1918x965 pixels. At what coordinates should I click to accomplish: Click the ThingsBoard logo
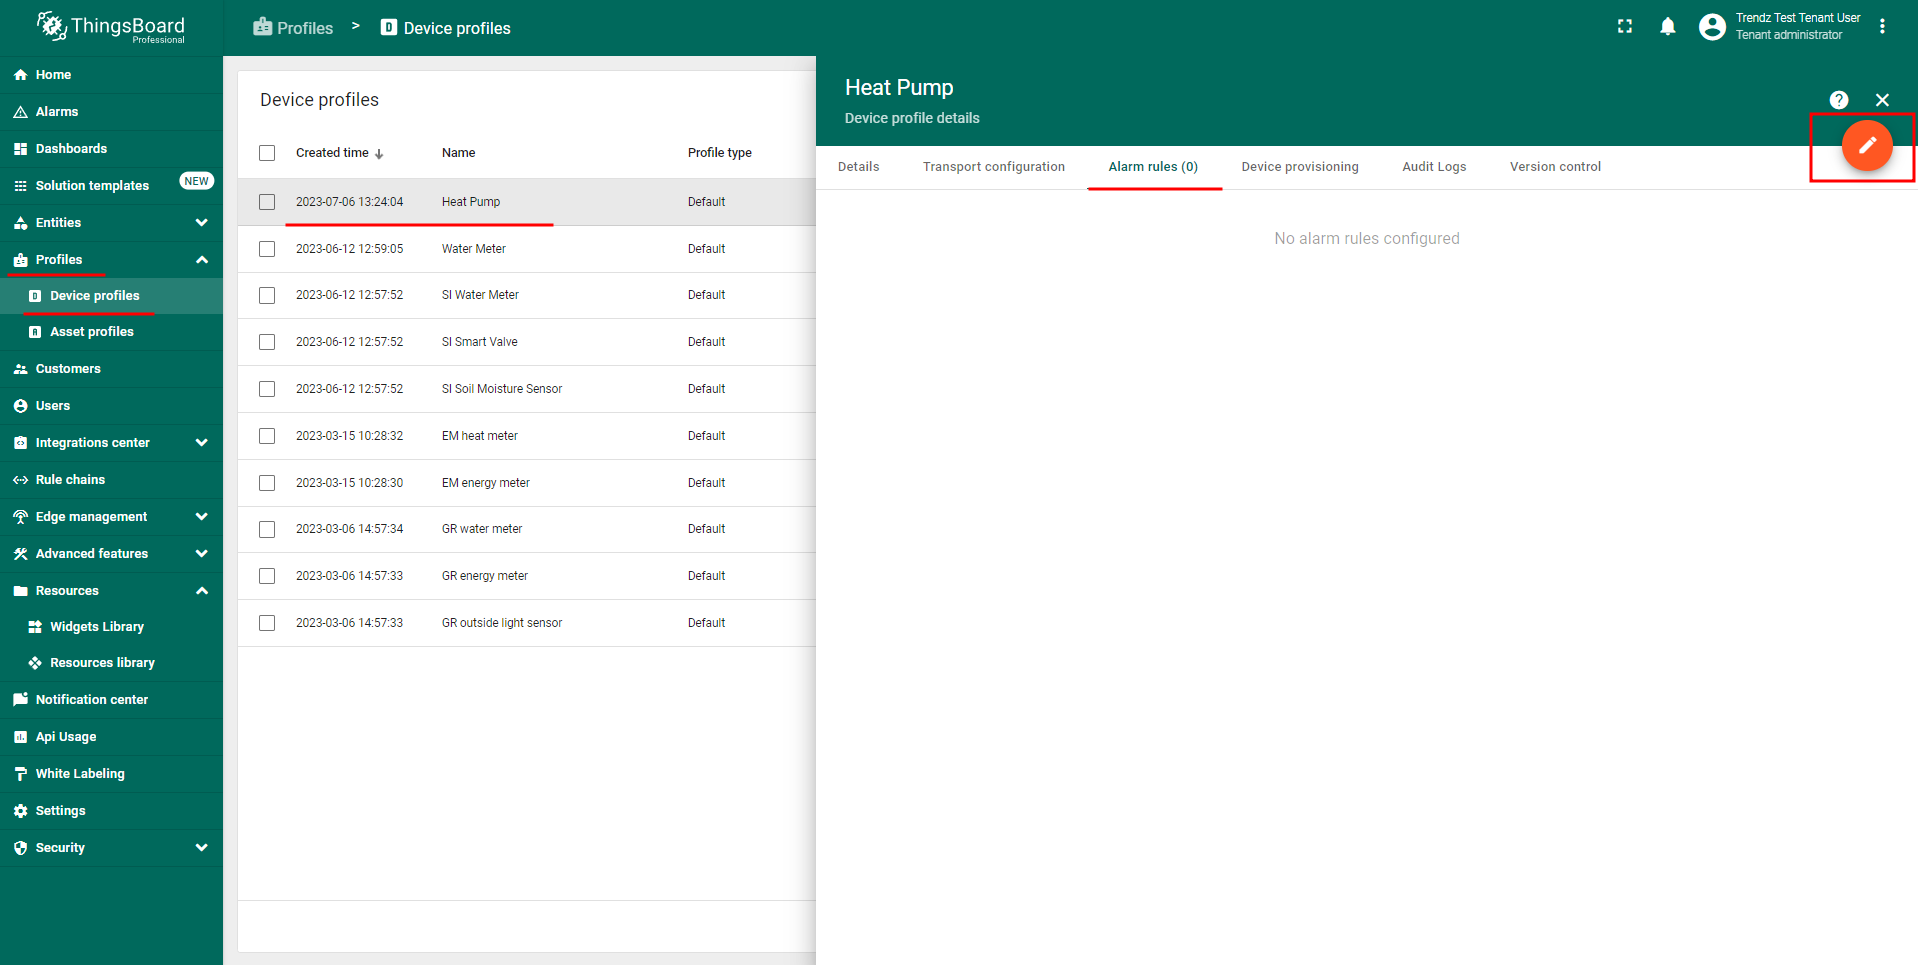click(x=111, y=27)
